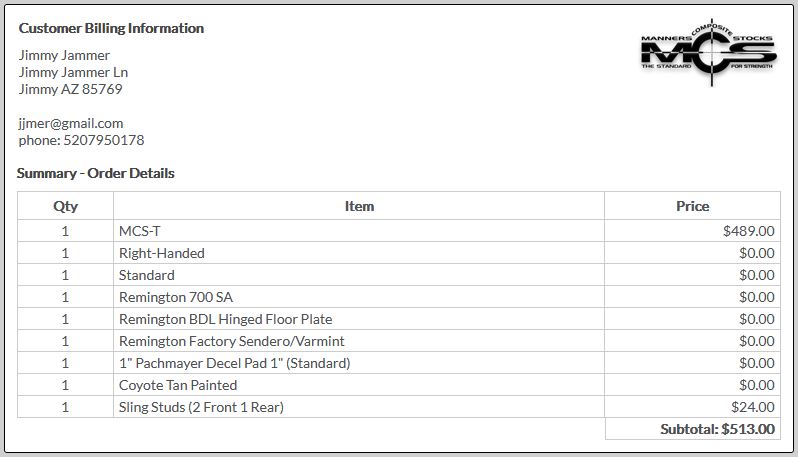Image resolution: width=798 pixels, height=457 pixels.
Task: Select the Jimmy Jammer Ln address line
Action: click(x=73, y=72)
